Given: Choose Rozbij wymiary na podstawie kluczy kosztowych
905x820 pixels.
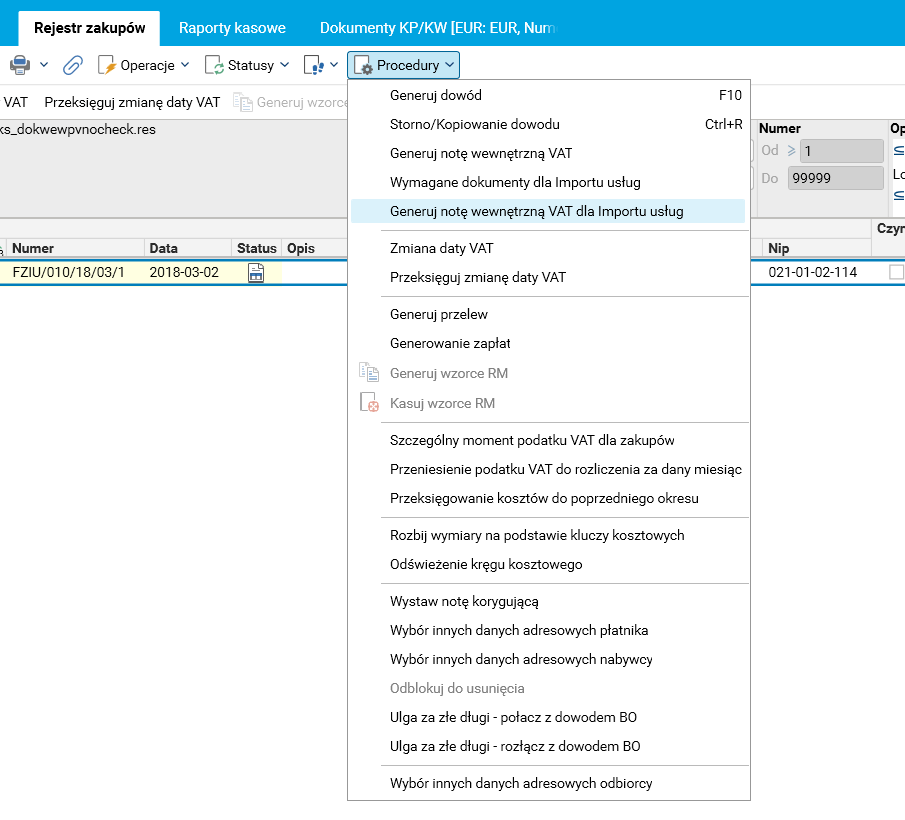Looking at the screenshot, I should [x=548, y=535].
